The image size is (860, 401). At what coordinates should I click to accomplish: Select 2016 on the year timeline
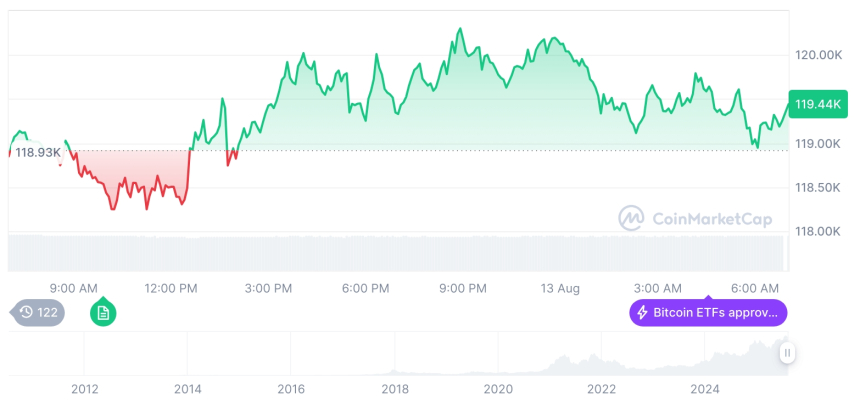pos(291,388)
